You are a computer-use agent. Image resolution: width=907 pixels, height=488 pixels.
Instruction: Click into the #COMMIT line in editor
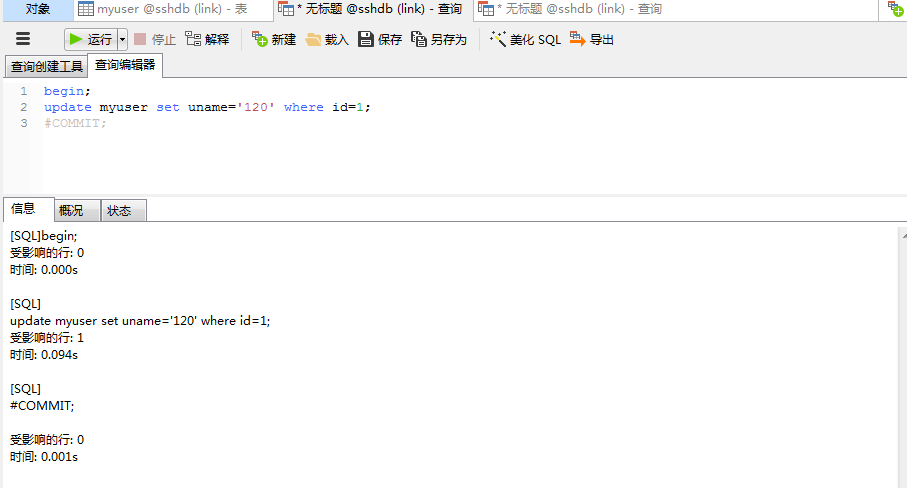(75, 123)
